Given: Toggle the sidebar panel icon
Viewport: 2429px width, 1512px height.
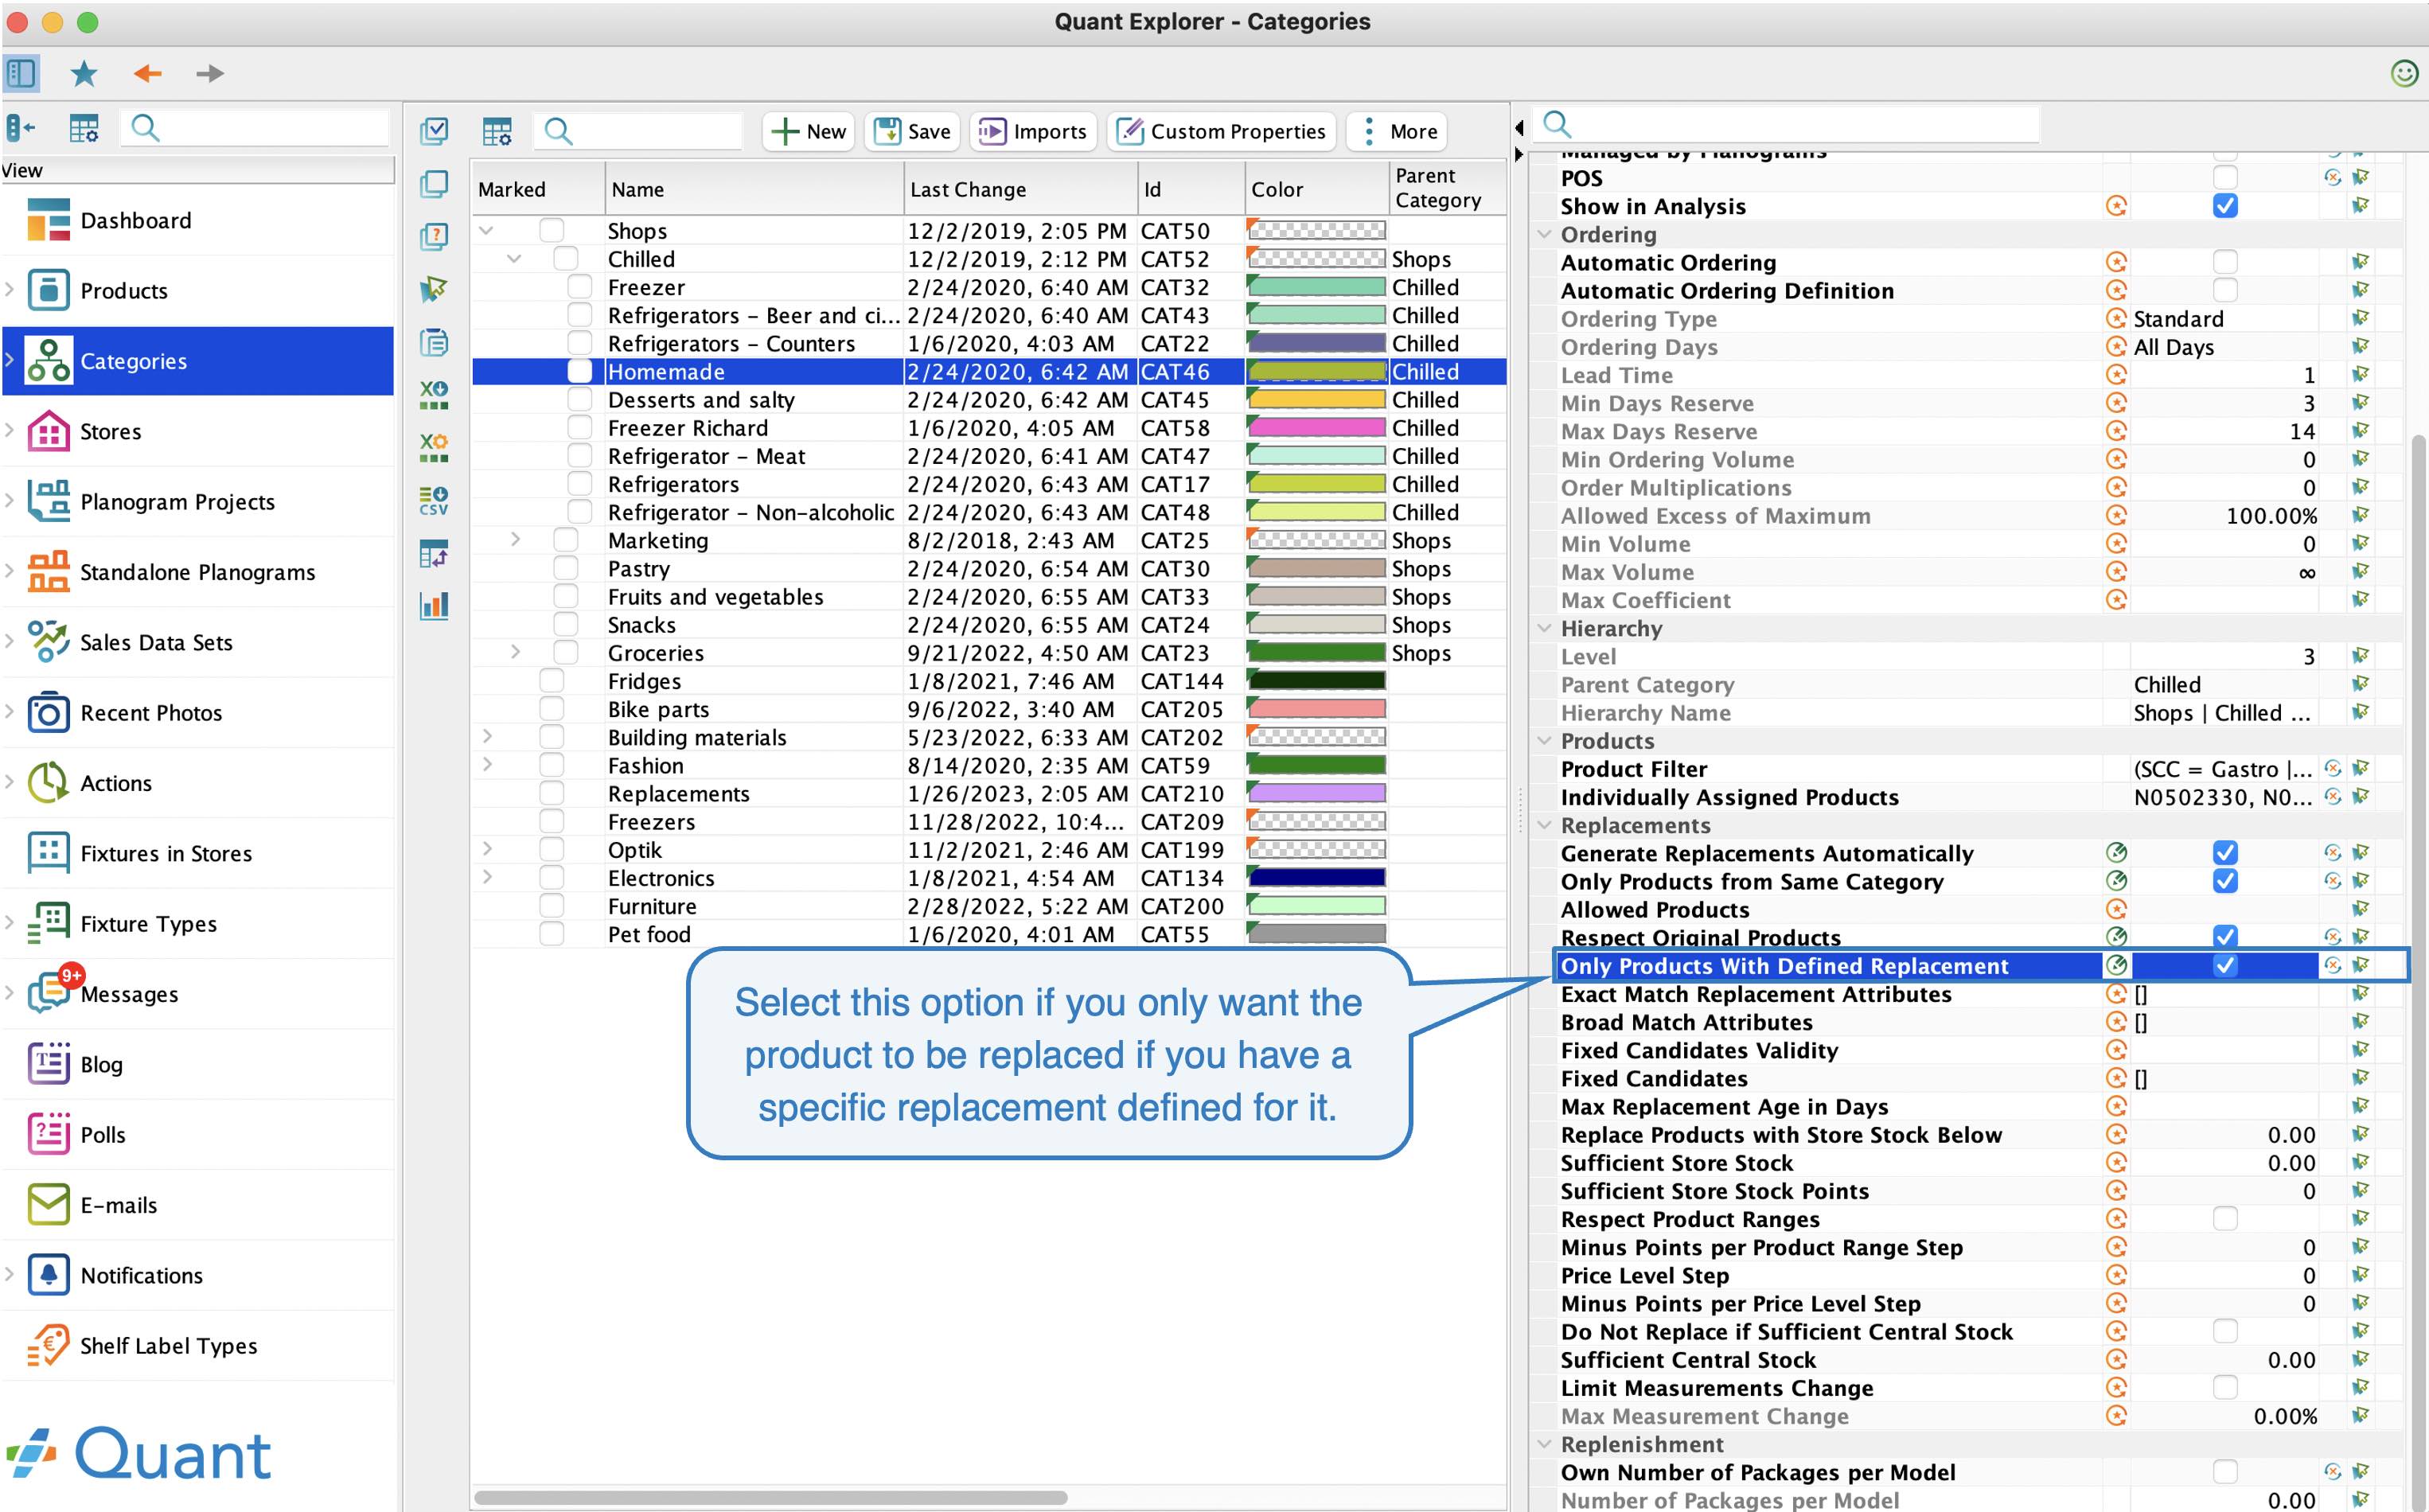Looking at the screenshot, I should pos(21,73).
